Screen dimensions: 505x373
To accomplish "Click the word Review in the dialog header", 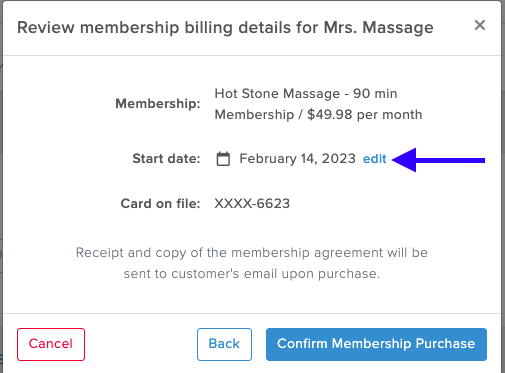I will click(x=46, y=27).
